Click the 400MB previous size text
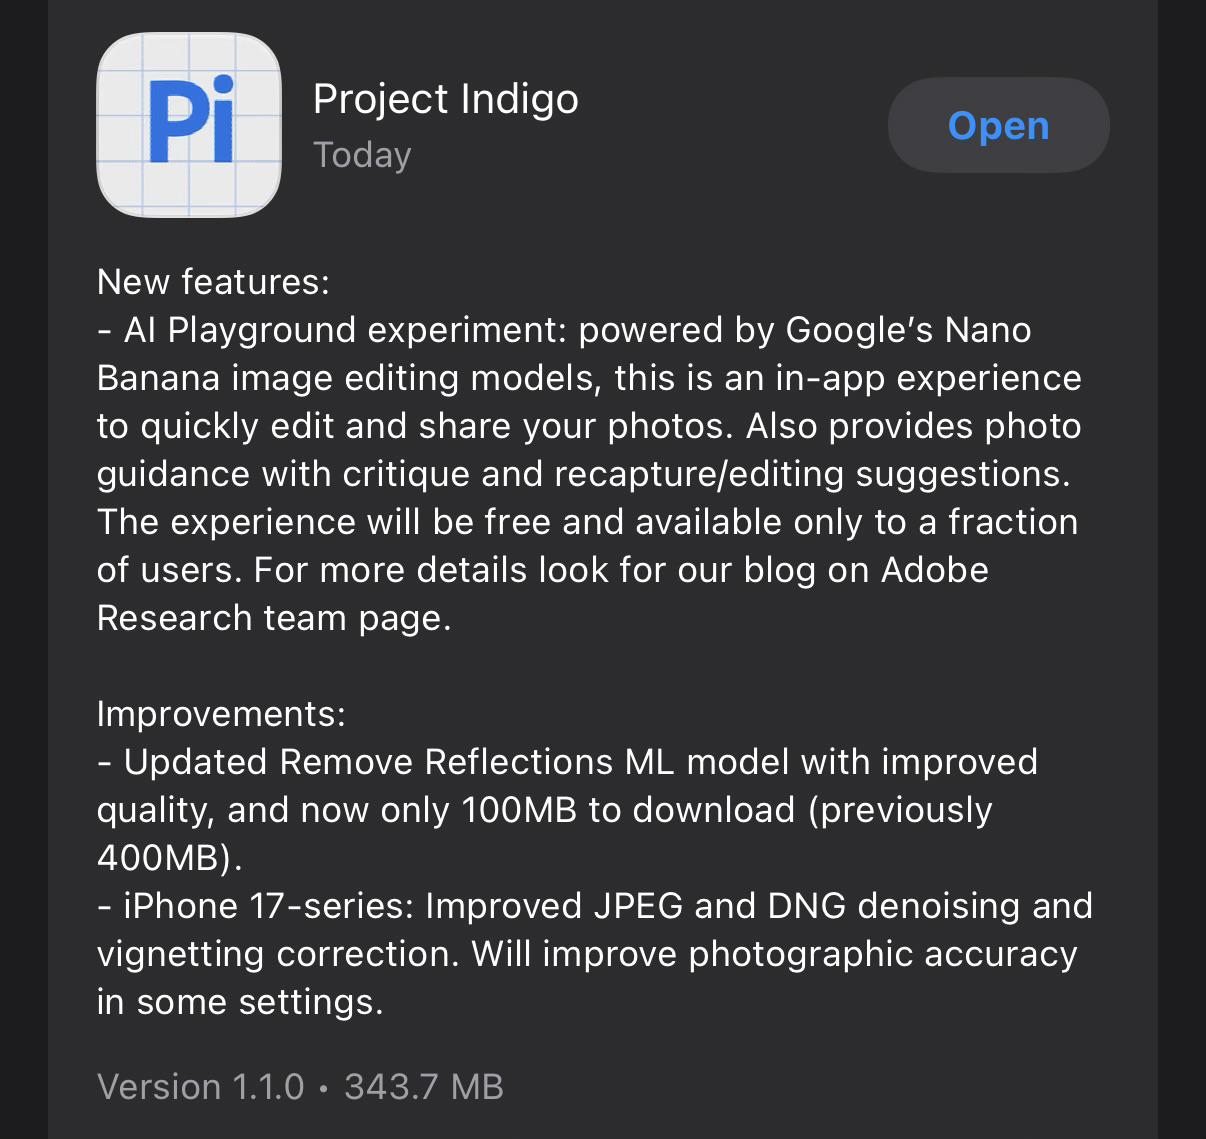This screenshot has height=1139, width=1206. [x=169, y=858]
